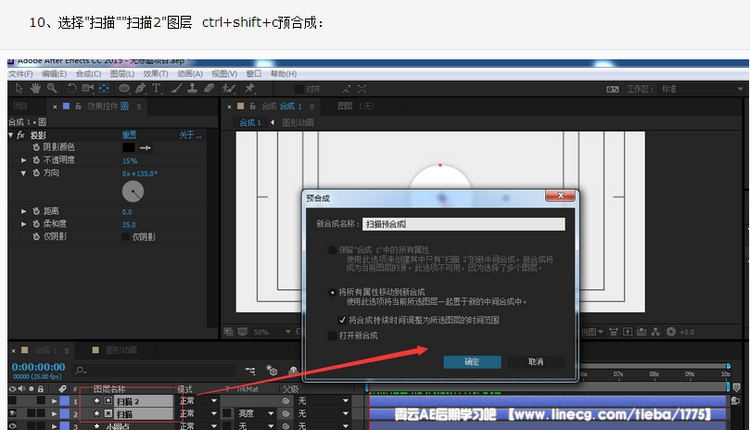Expand layer 1 扫描 2 twirl arrow
The width and height of the screenshot is (750, 430).
(54, 401)
